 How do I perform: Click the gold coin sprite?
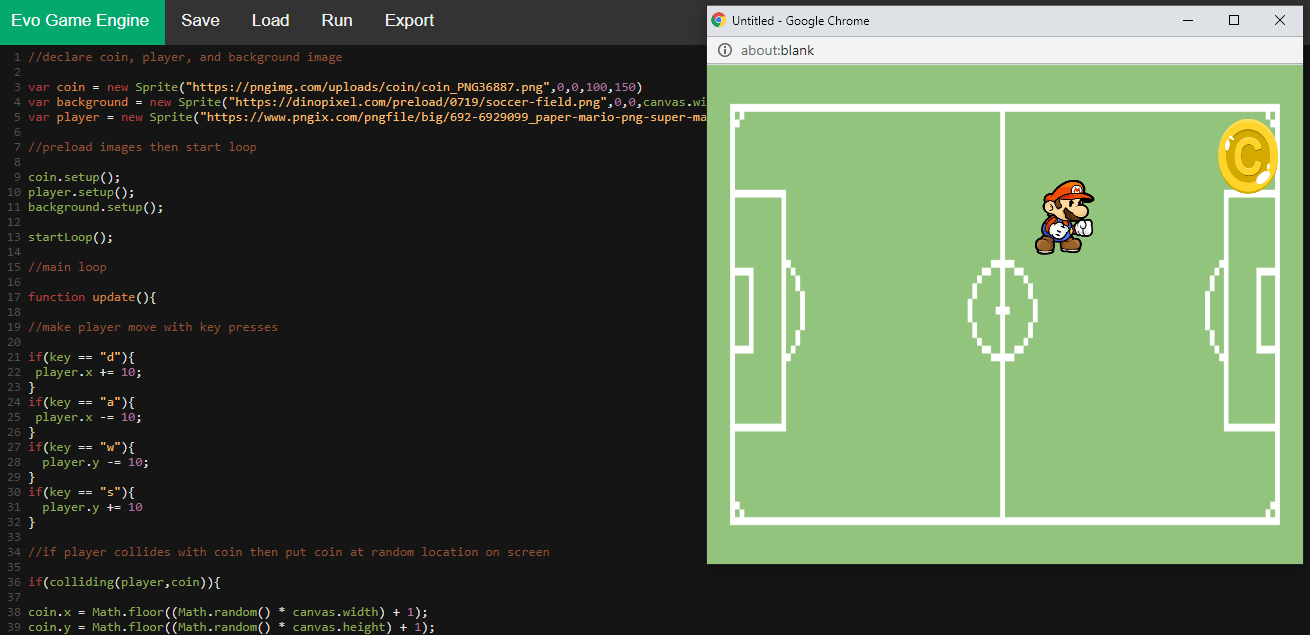tap(1247, 156)
